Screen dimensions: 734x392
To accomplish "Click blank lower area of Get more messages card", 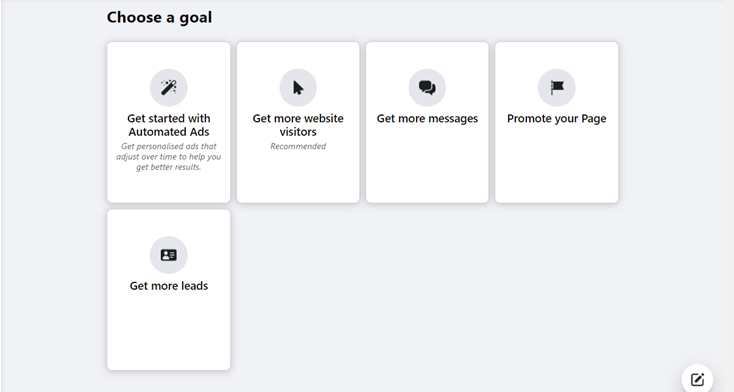I will [427, 169].
